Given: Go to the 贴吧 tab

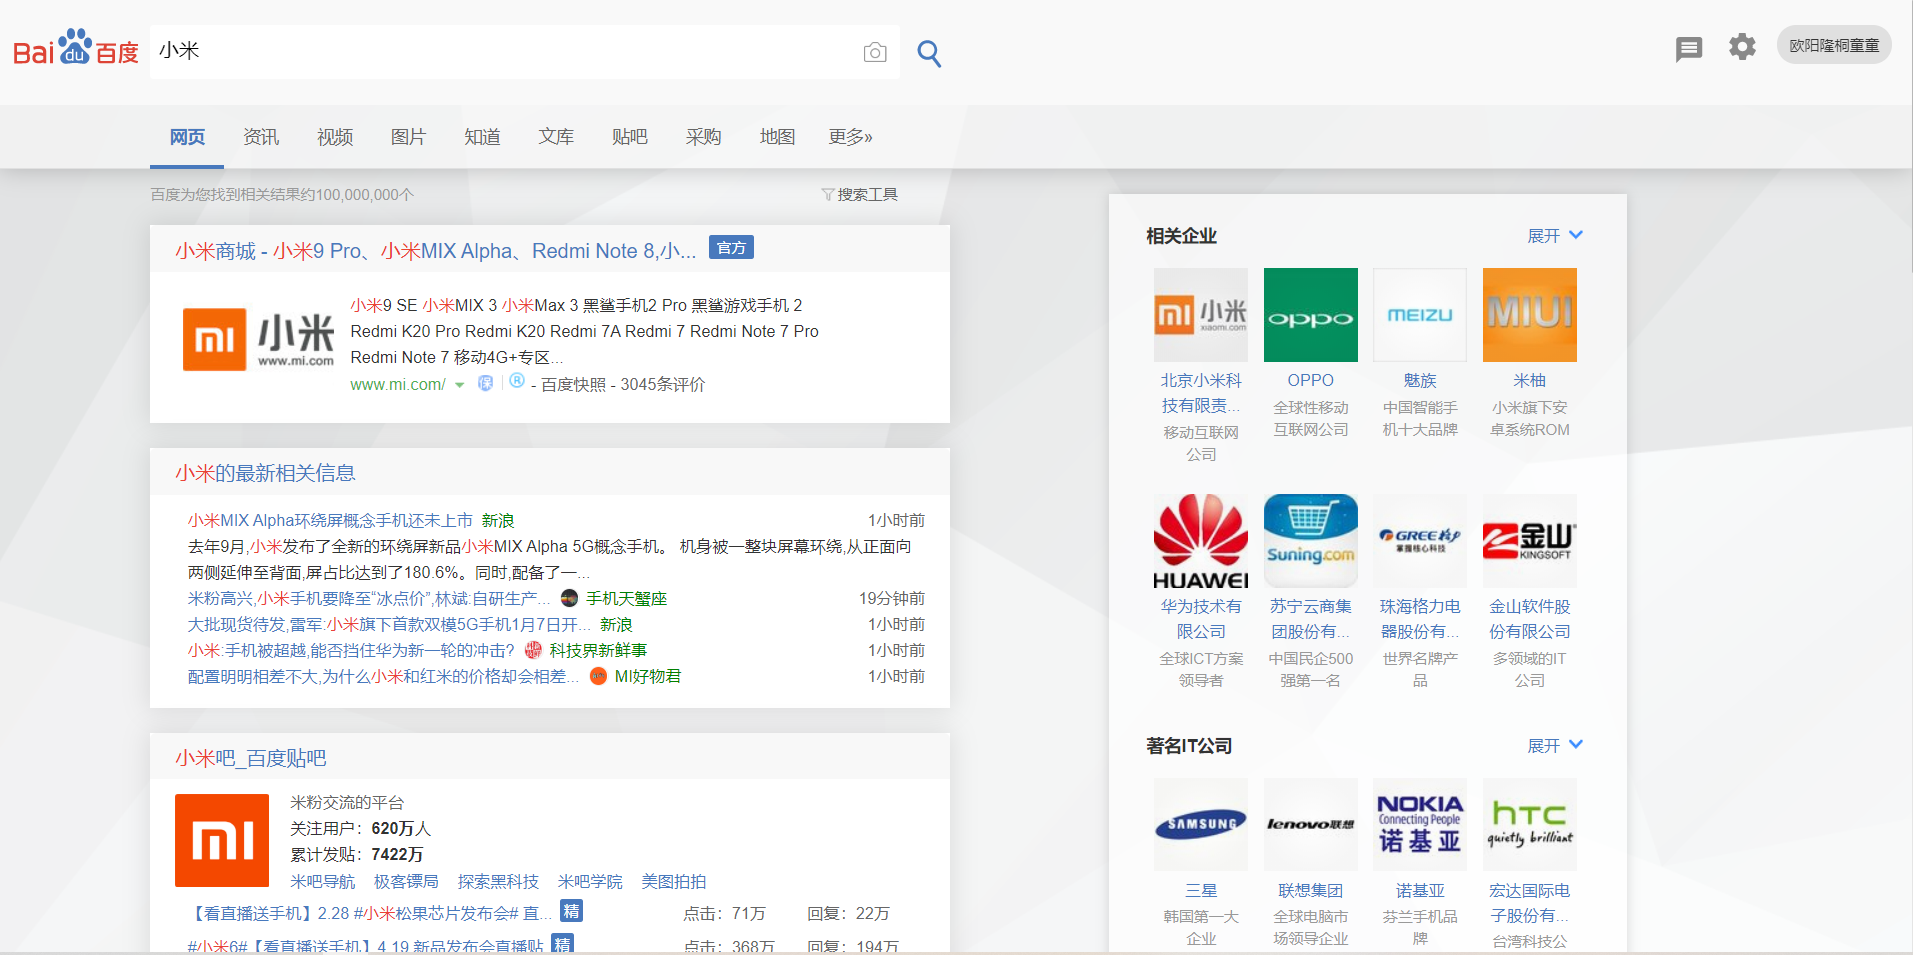Looking at the screenshot, I should (x=630, y=137).
